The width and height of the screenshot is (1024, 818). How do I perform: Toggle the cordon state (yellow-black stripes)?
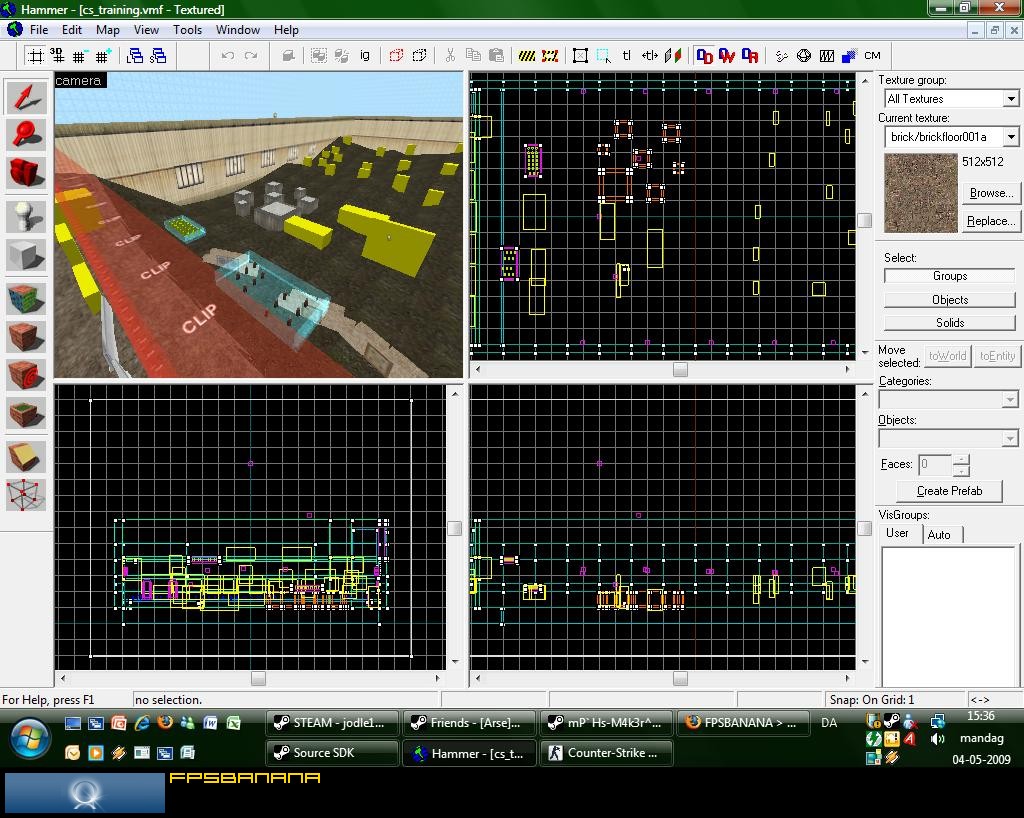coord(527,56)
